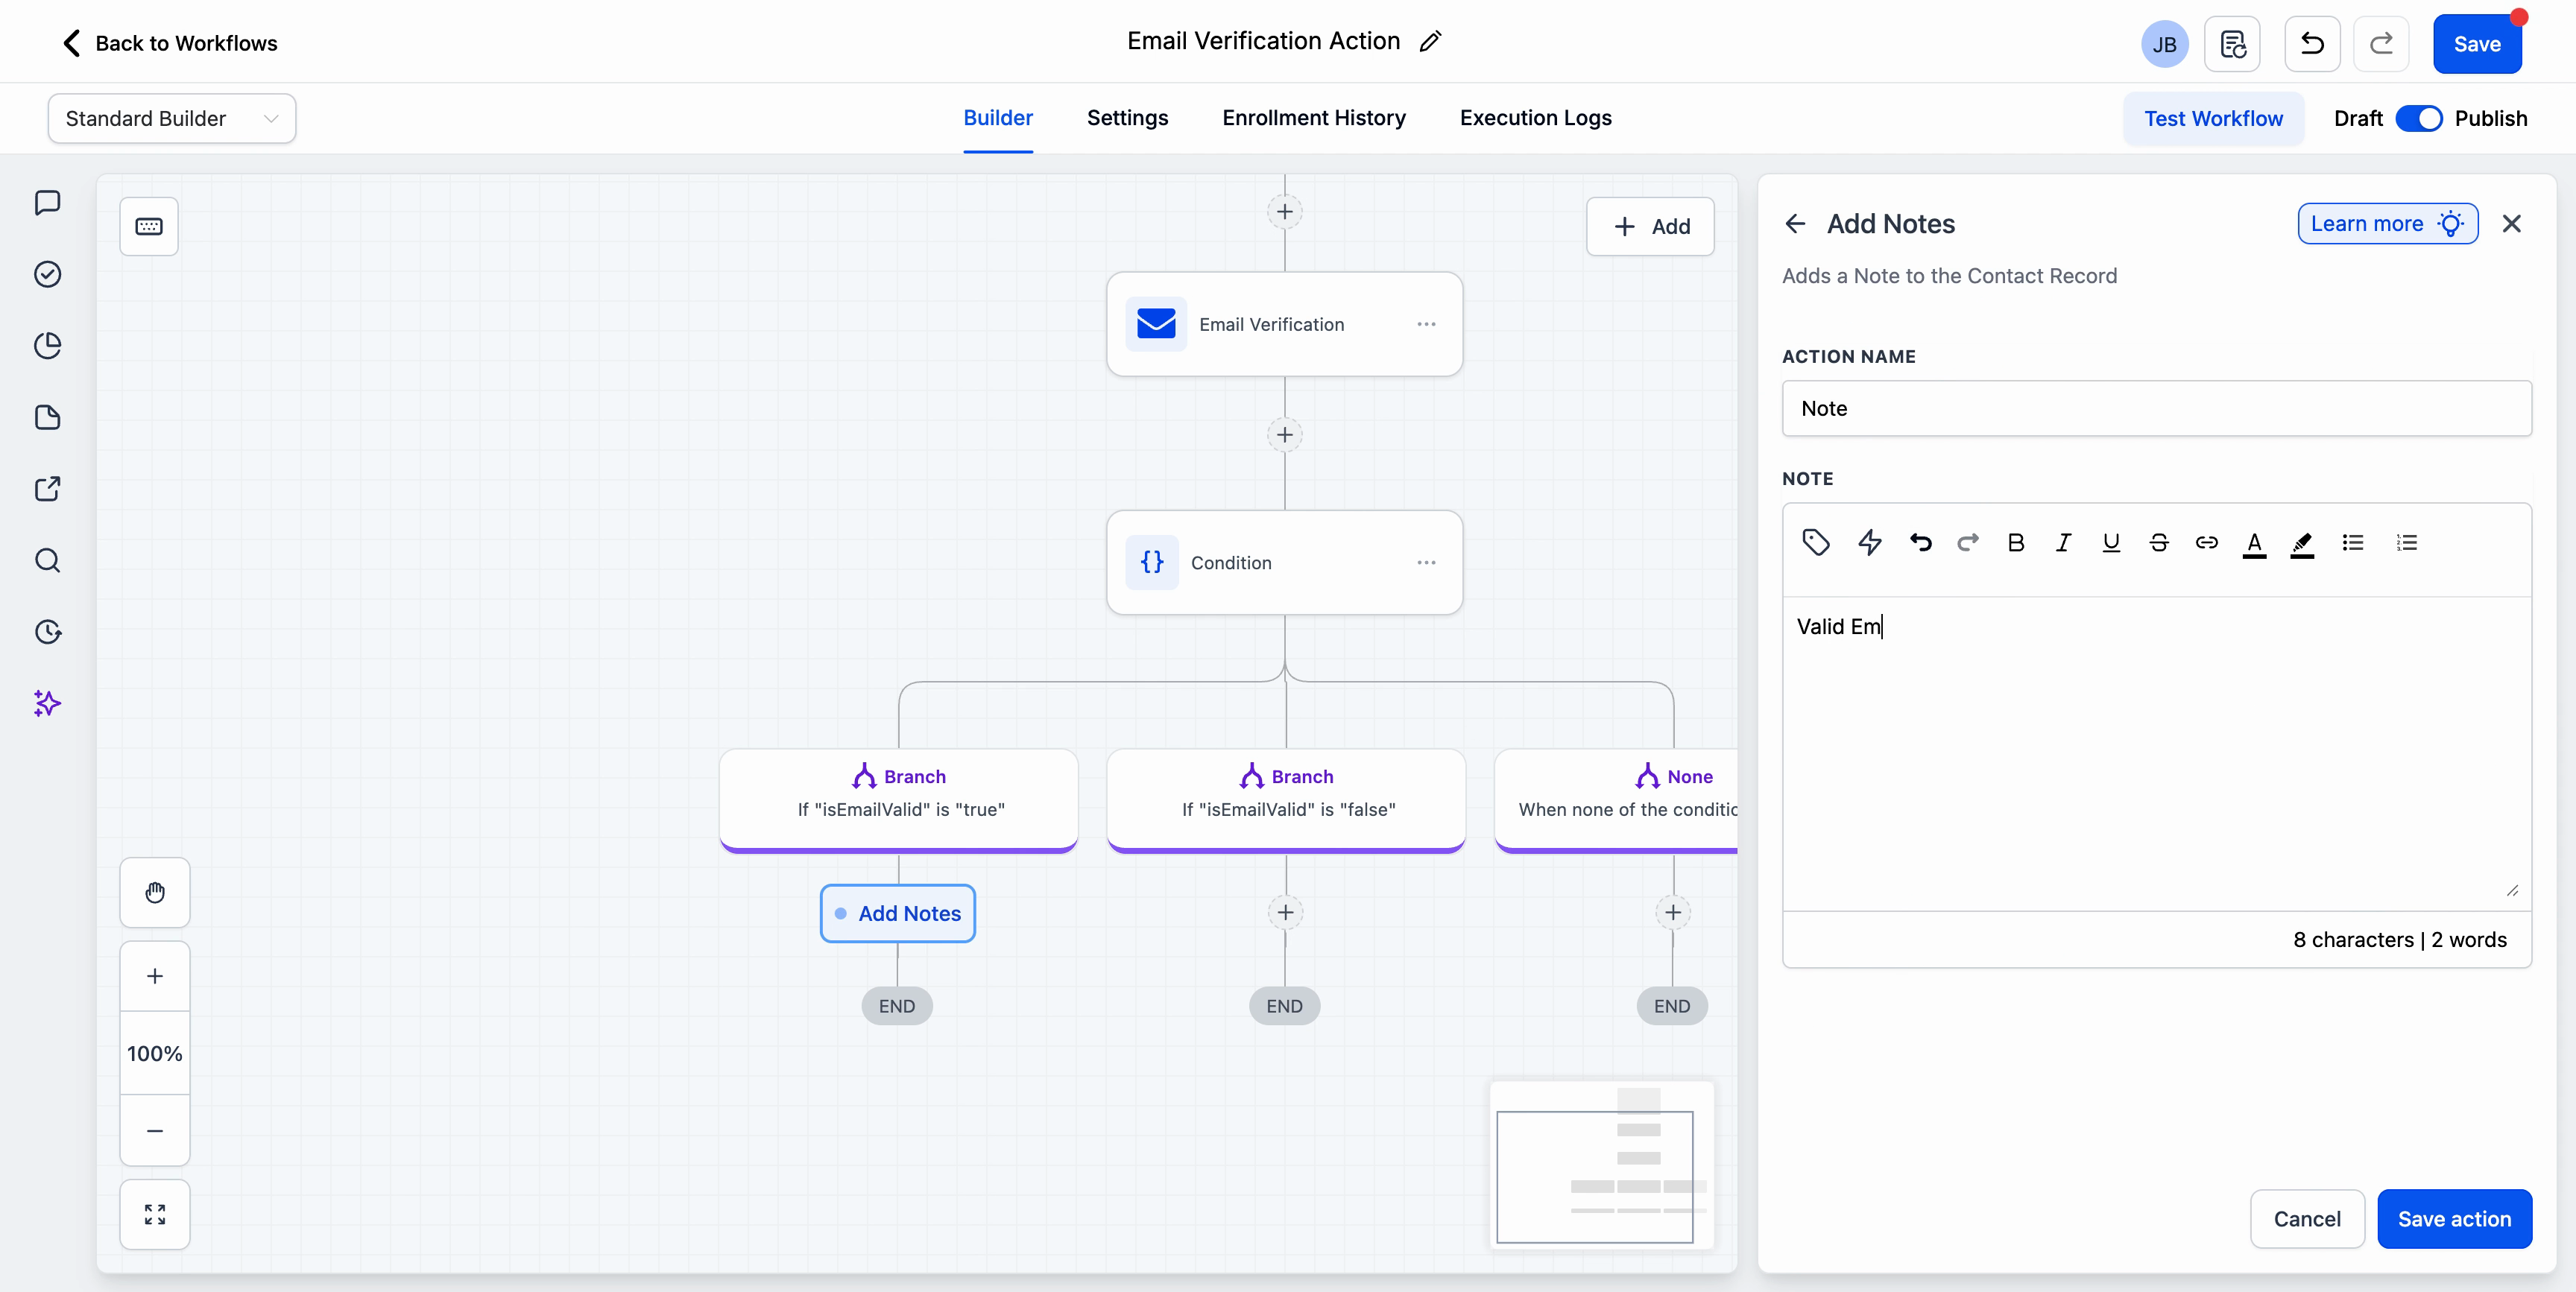Switch to the Execution Logs tab
2576x1292 pixels.
1535,118
